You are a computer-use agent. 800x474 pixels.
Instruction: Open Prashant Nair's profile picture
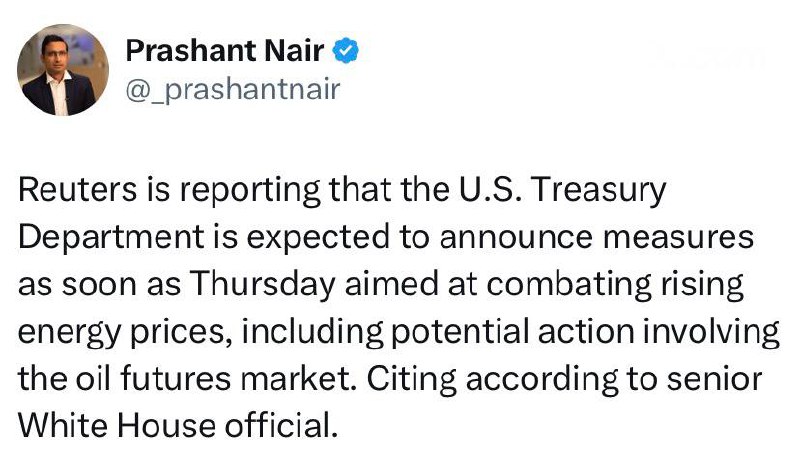click(63, 70)
